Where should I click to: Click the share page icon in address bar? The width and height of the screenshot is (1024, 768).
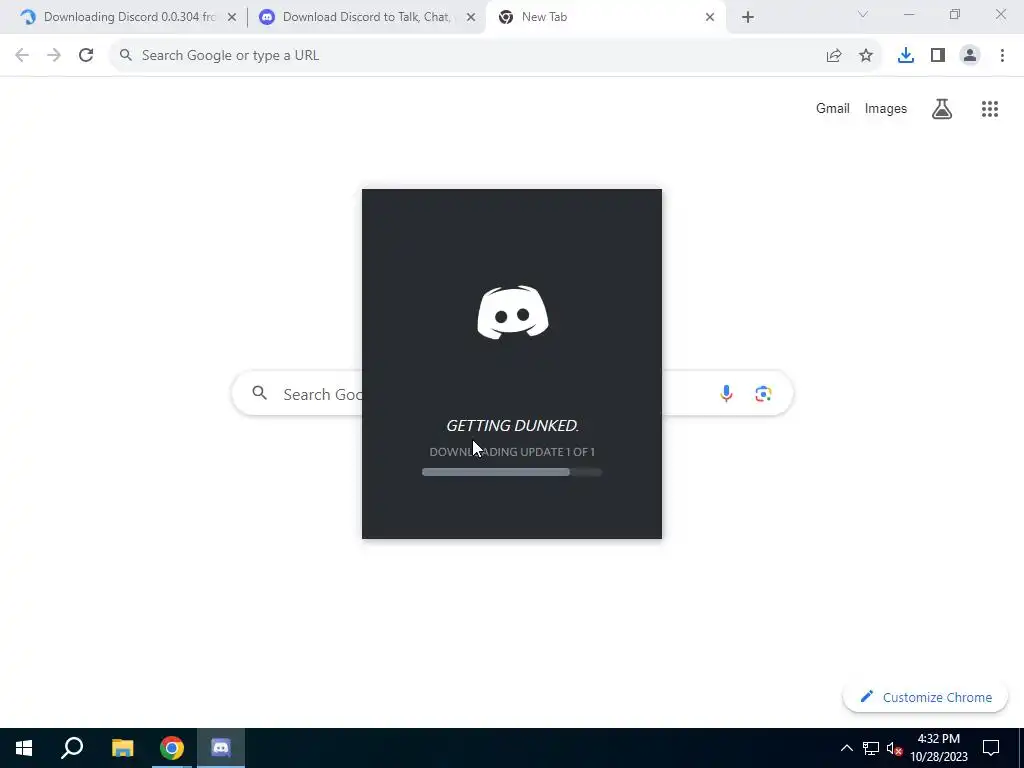click(834, 56)
